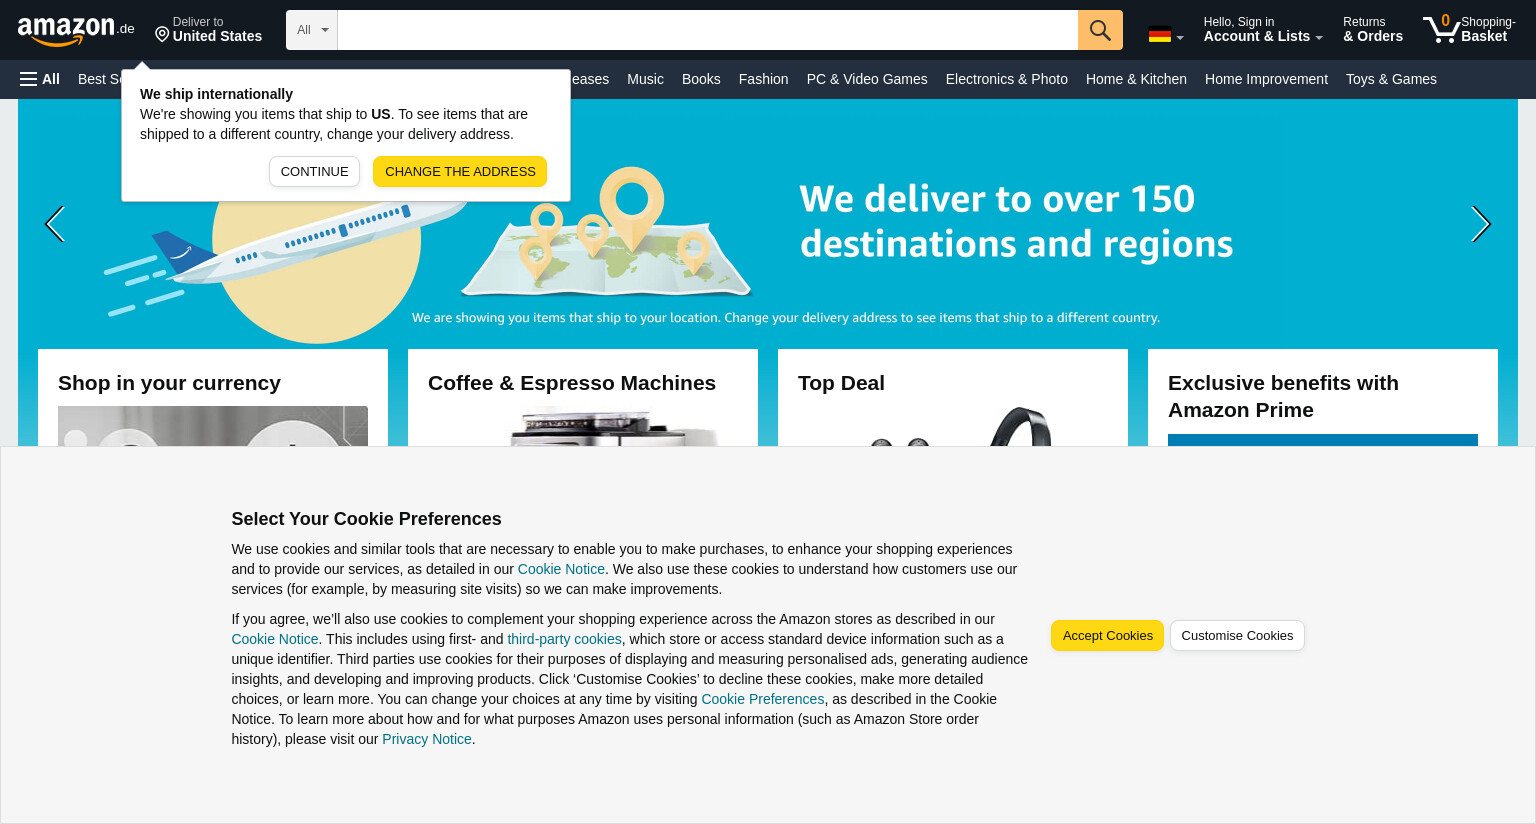Click the Amazon.de logo
The image size is (1536, 824).
(x=76, y=30)
